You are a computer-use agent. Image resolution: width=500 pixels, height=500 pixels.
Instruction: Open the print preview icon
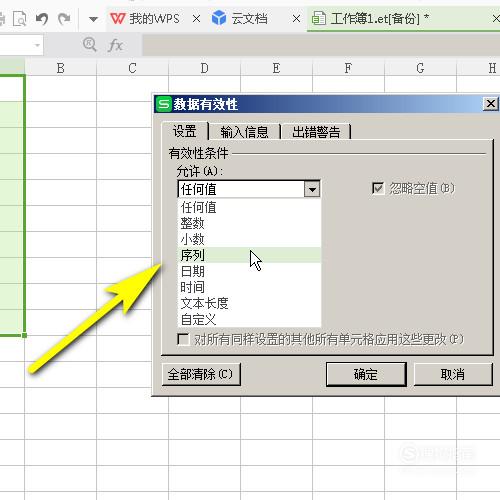[x=20, y=19]
